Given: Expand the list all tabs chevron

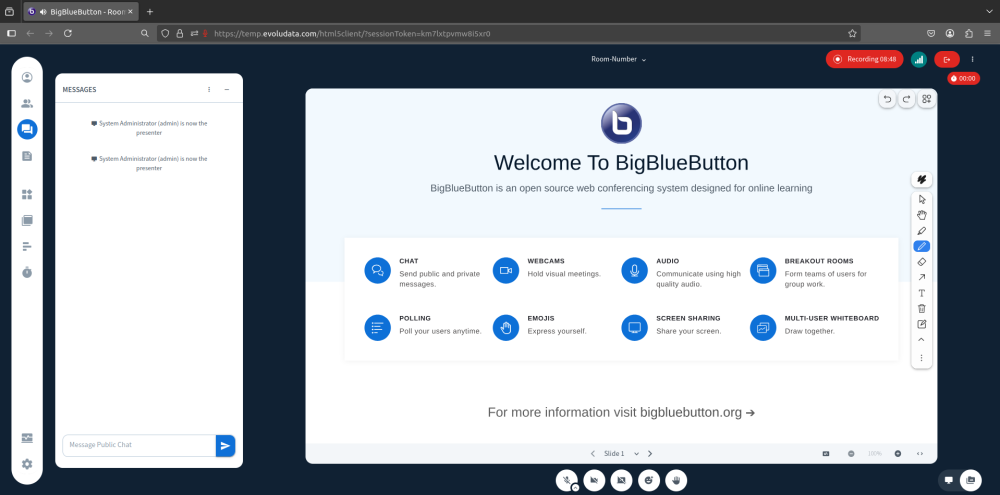Looking at the screenshot, I should click(989, 11).
